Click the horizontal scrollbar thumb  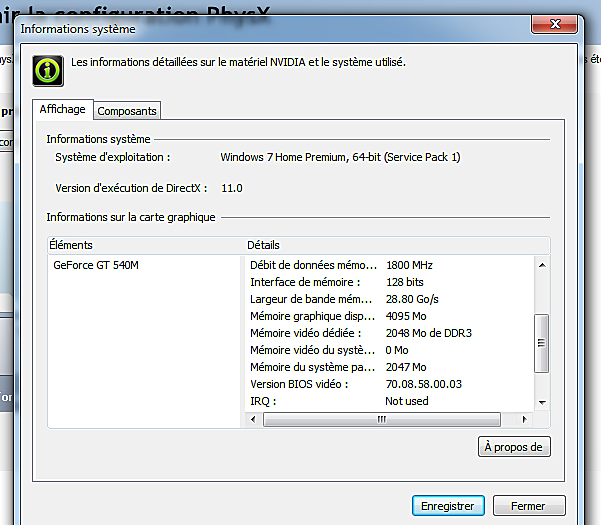tap(382, 419)
